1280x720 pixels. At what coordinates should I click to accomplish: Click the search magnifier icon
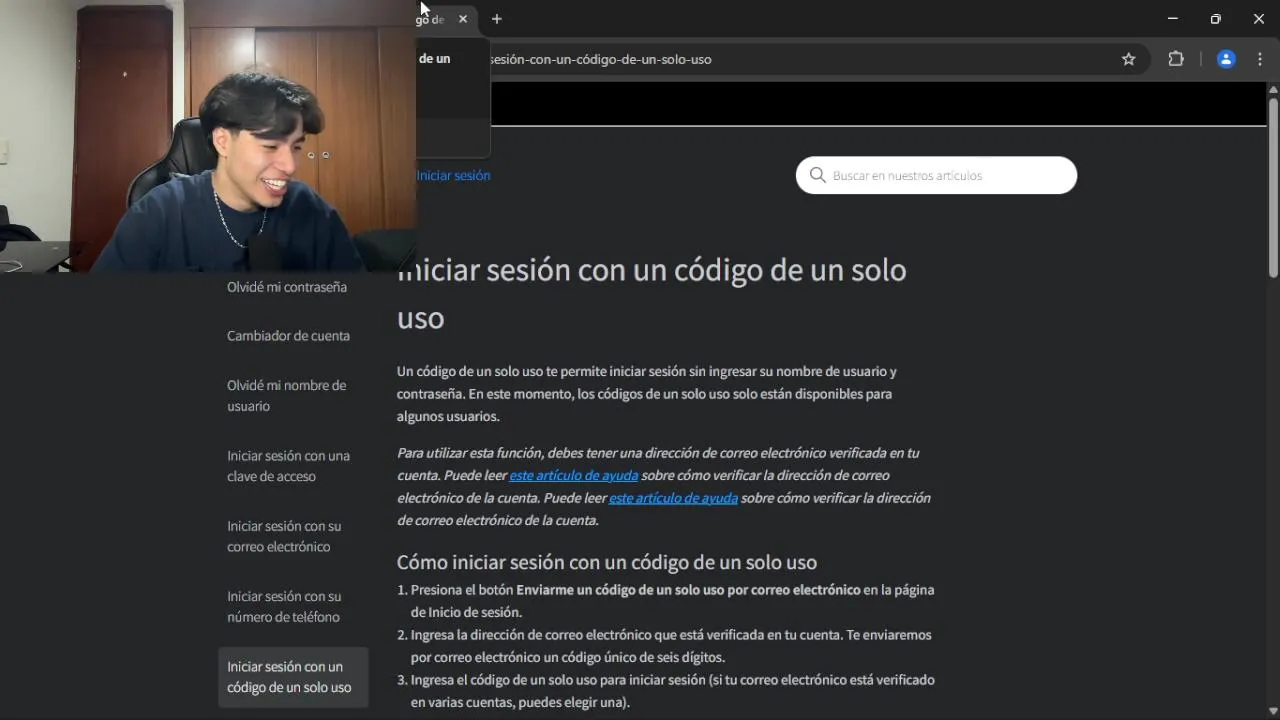(x=817, y=175)
